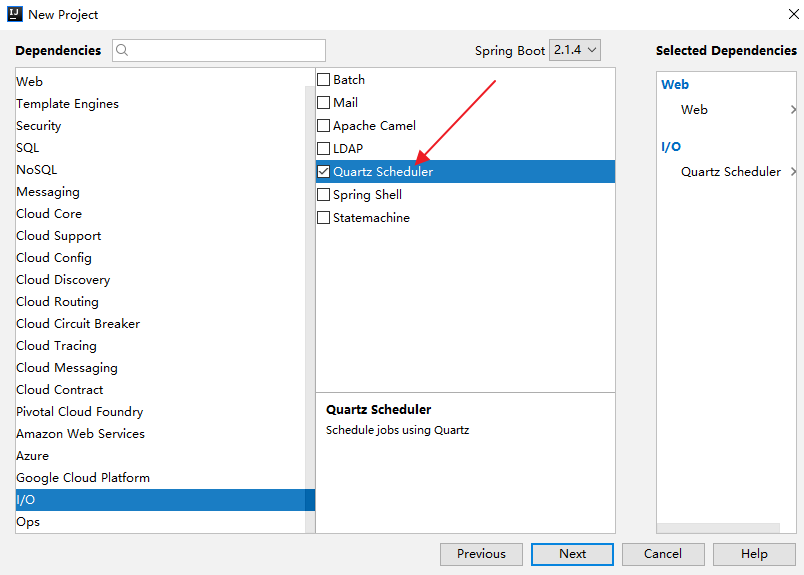Click the Spring Shell dependency label
The width and height of the screenshot is (804, 575).
point(367,195)
